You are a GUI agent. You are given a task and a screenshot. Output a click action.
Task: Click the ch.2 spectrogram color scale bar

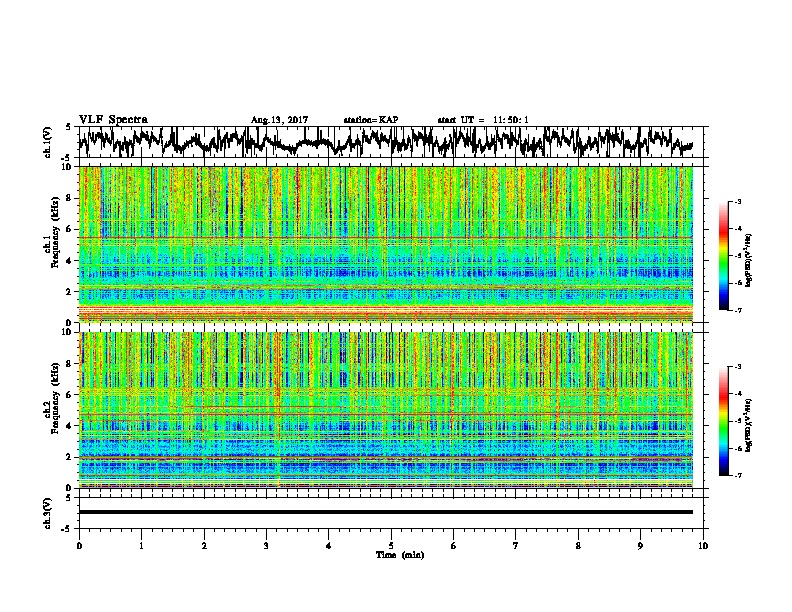[724, 421]
